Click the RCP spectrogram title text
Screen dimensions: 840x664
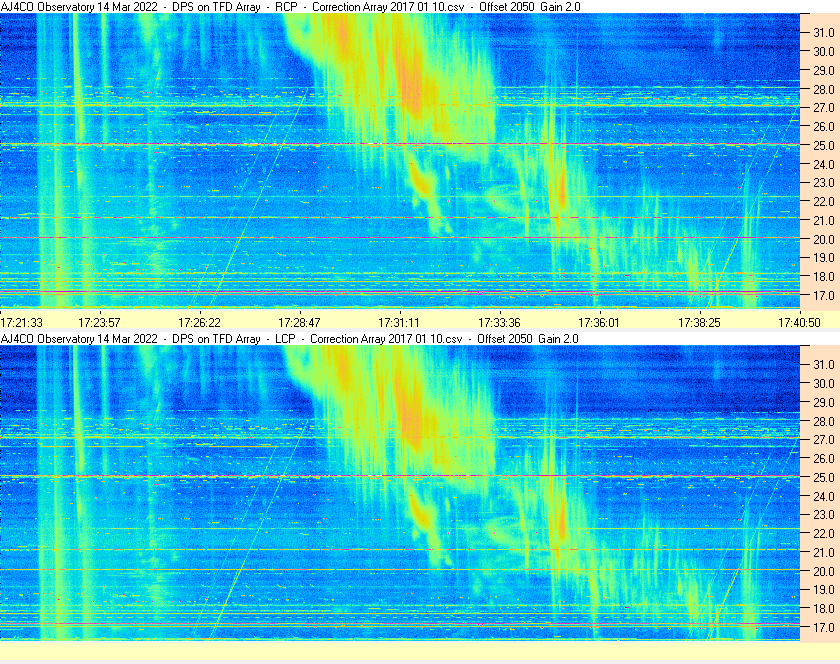[290, 7]
